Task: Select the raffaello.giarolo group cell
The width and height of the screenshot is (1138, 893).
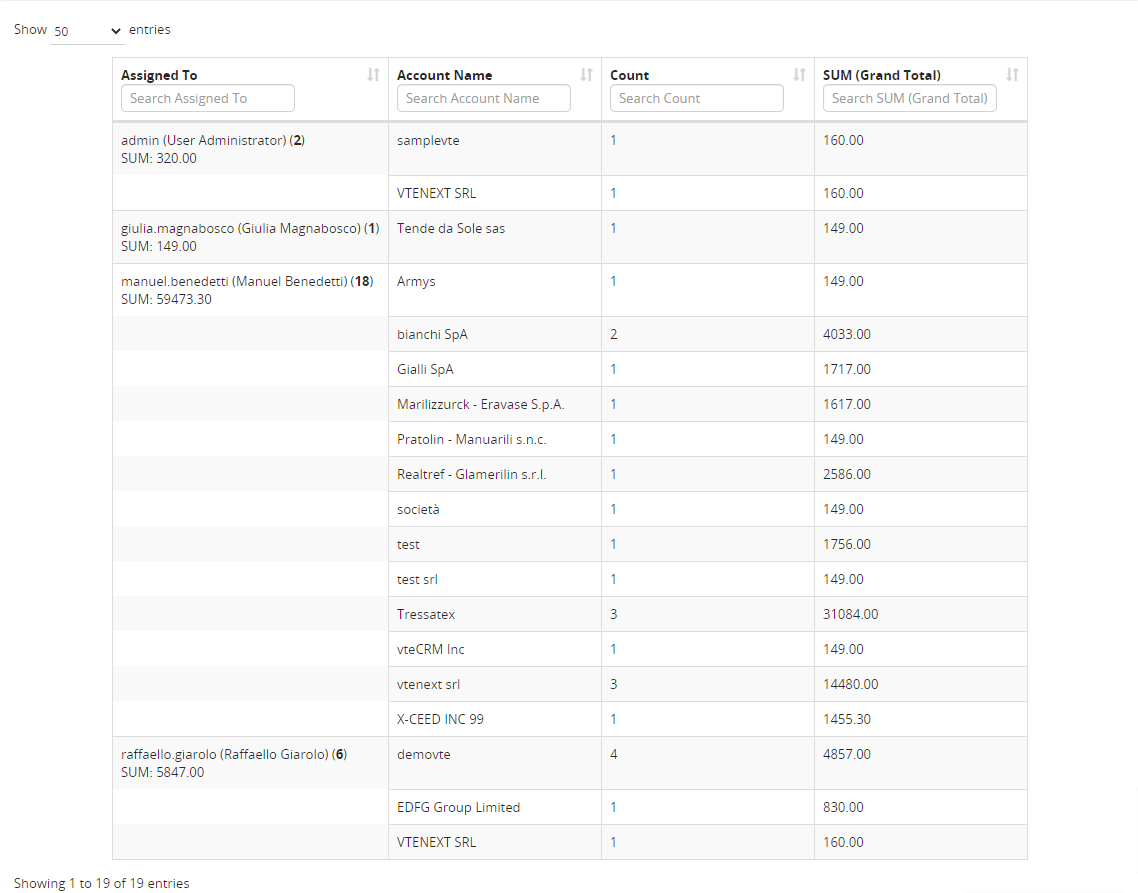Action: (x=250, y=763)
